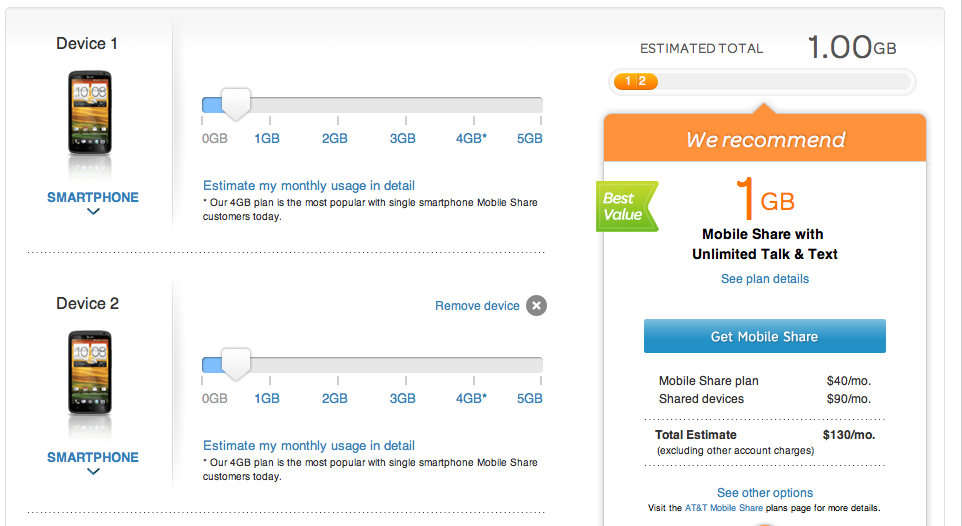The height and width of the screenshot is (526, 962).
Task: Expand the Device 2 SMARTPHONE chevron
Action: (x=93, y=472)
